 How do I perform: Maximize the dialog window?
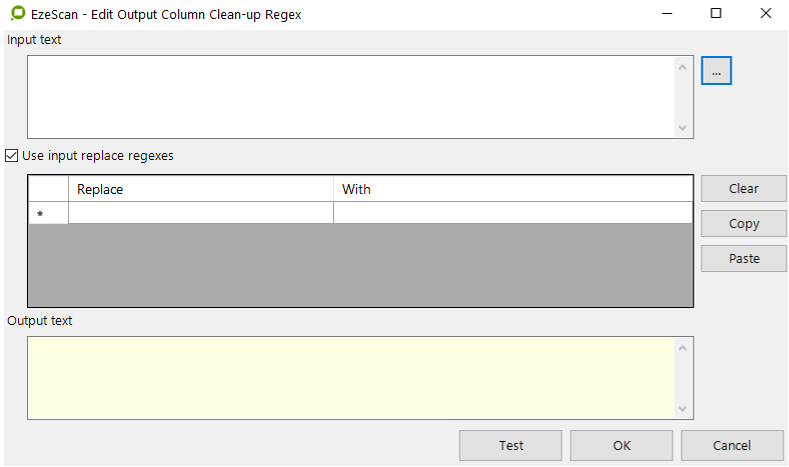(x=715, y=14)
